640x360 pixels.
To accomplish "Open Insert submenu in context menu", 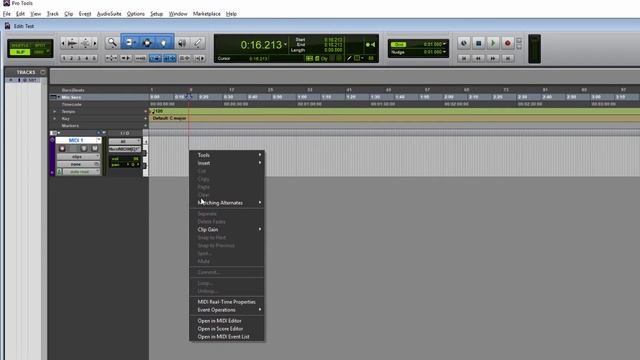I will click(x=227, y=163).
